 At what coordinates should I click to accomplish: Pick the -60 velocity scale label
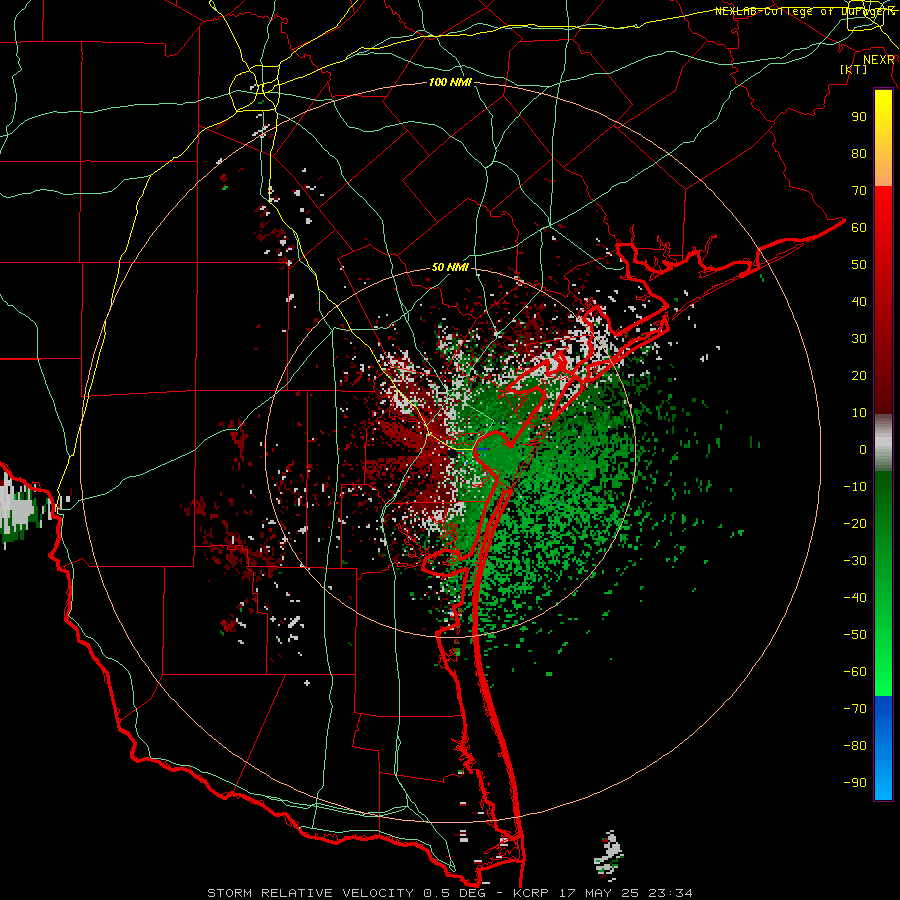[855, 672]
